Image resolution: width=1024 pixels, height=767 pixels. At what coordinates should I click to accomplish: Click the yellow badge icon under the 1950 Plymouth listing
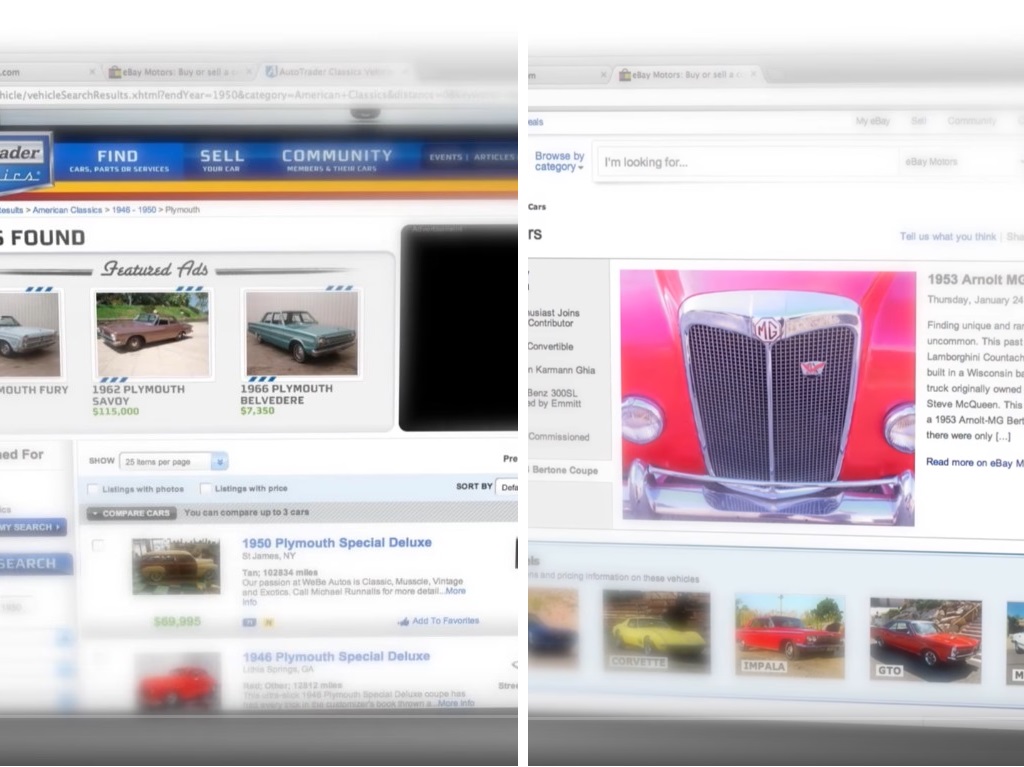point(268,621)
